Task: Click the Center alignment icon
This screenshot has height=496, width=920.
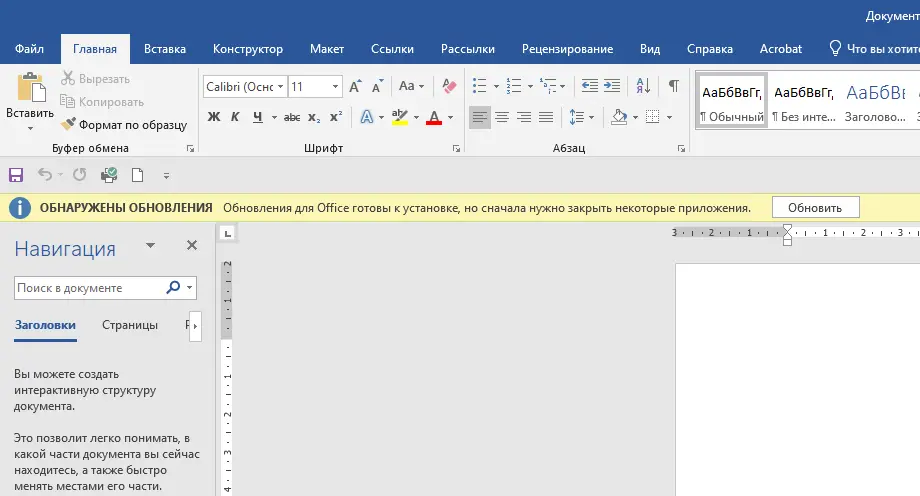Action: click(x=502, y=117)
